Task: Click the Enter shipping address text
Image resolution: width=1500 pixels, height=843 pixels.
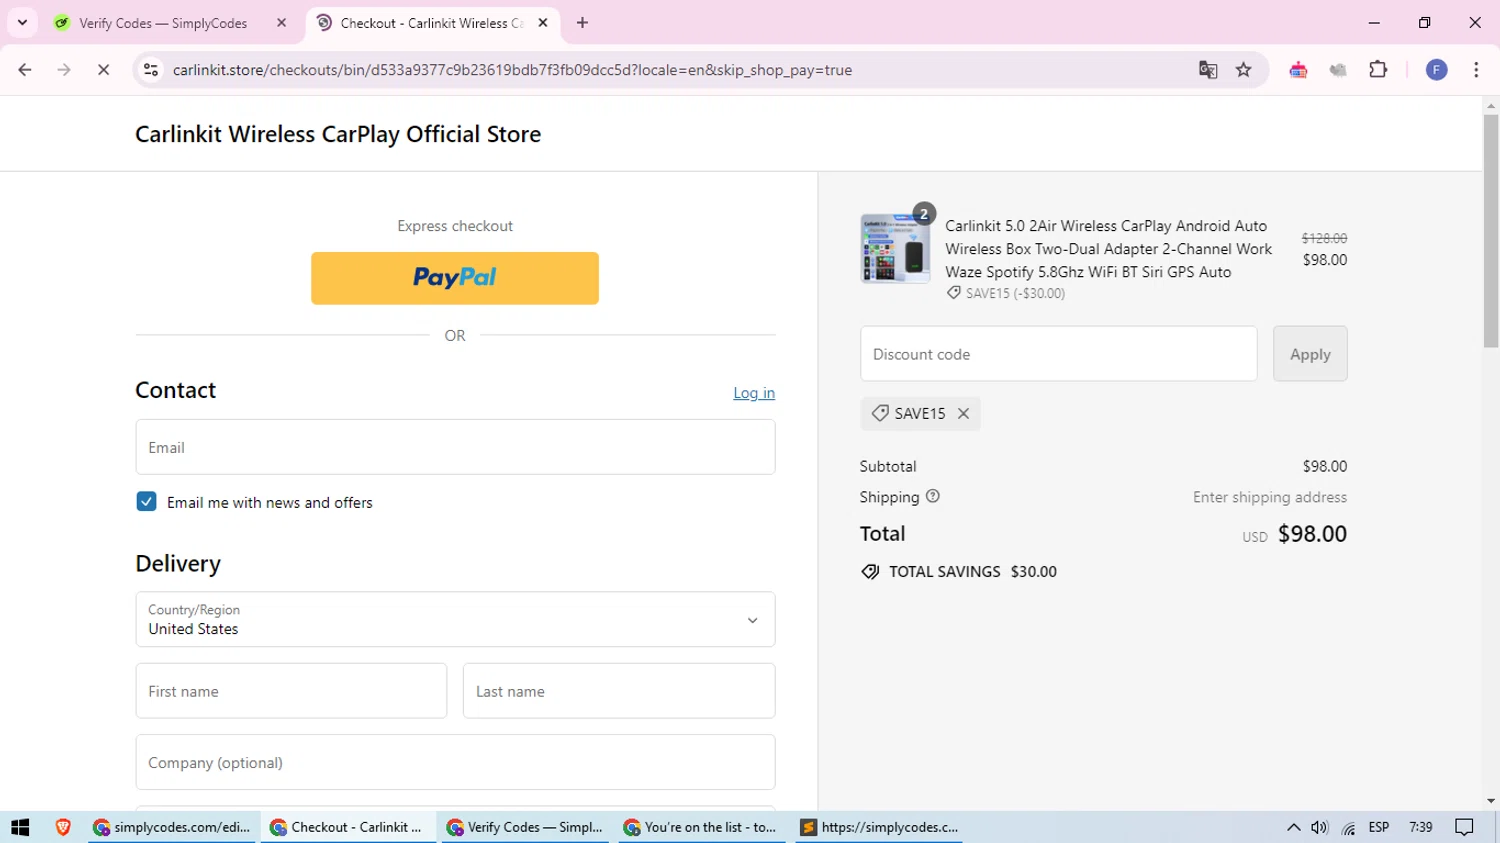Action: [x=1270, y=497]
